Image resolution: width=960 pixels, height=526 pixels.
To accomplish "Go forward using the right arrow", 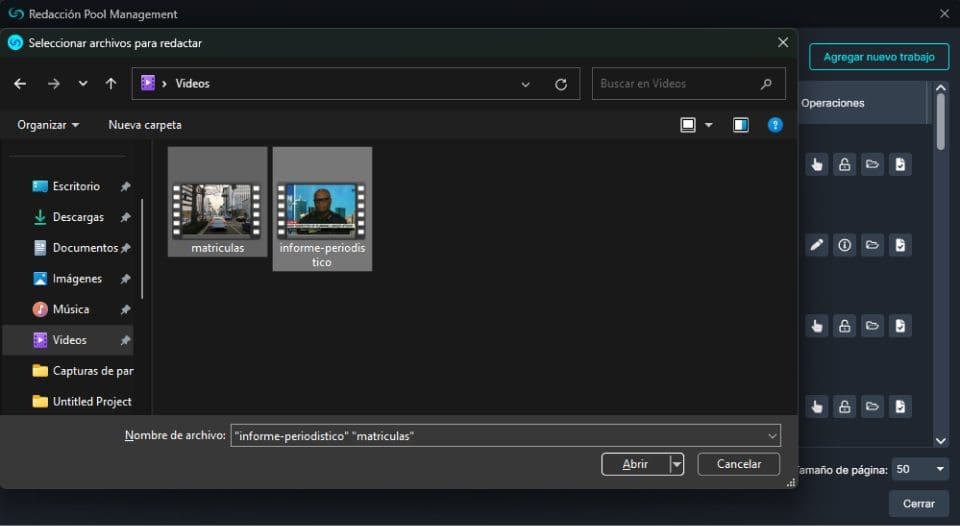I will [54, 84].
